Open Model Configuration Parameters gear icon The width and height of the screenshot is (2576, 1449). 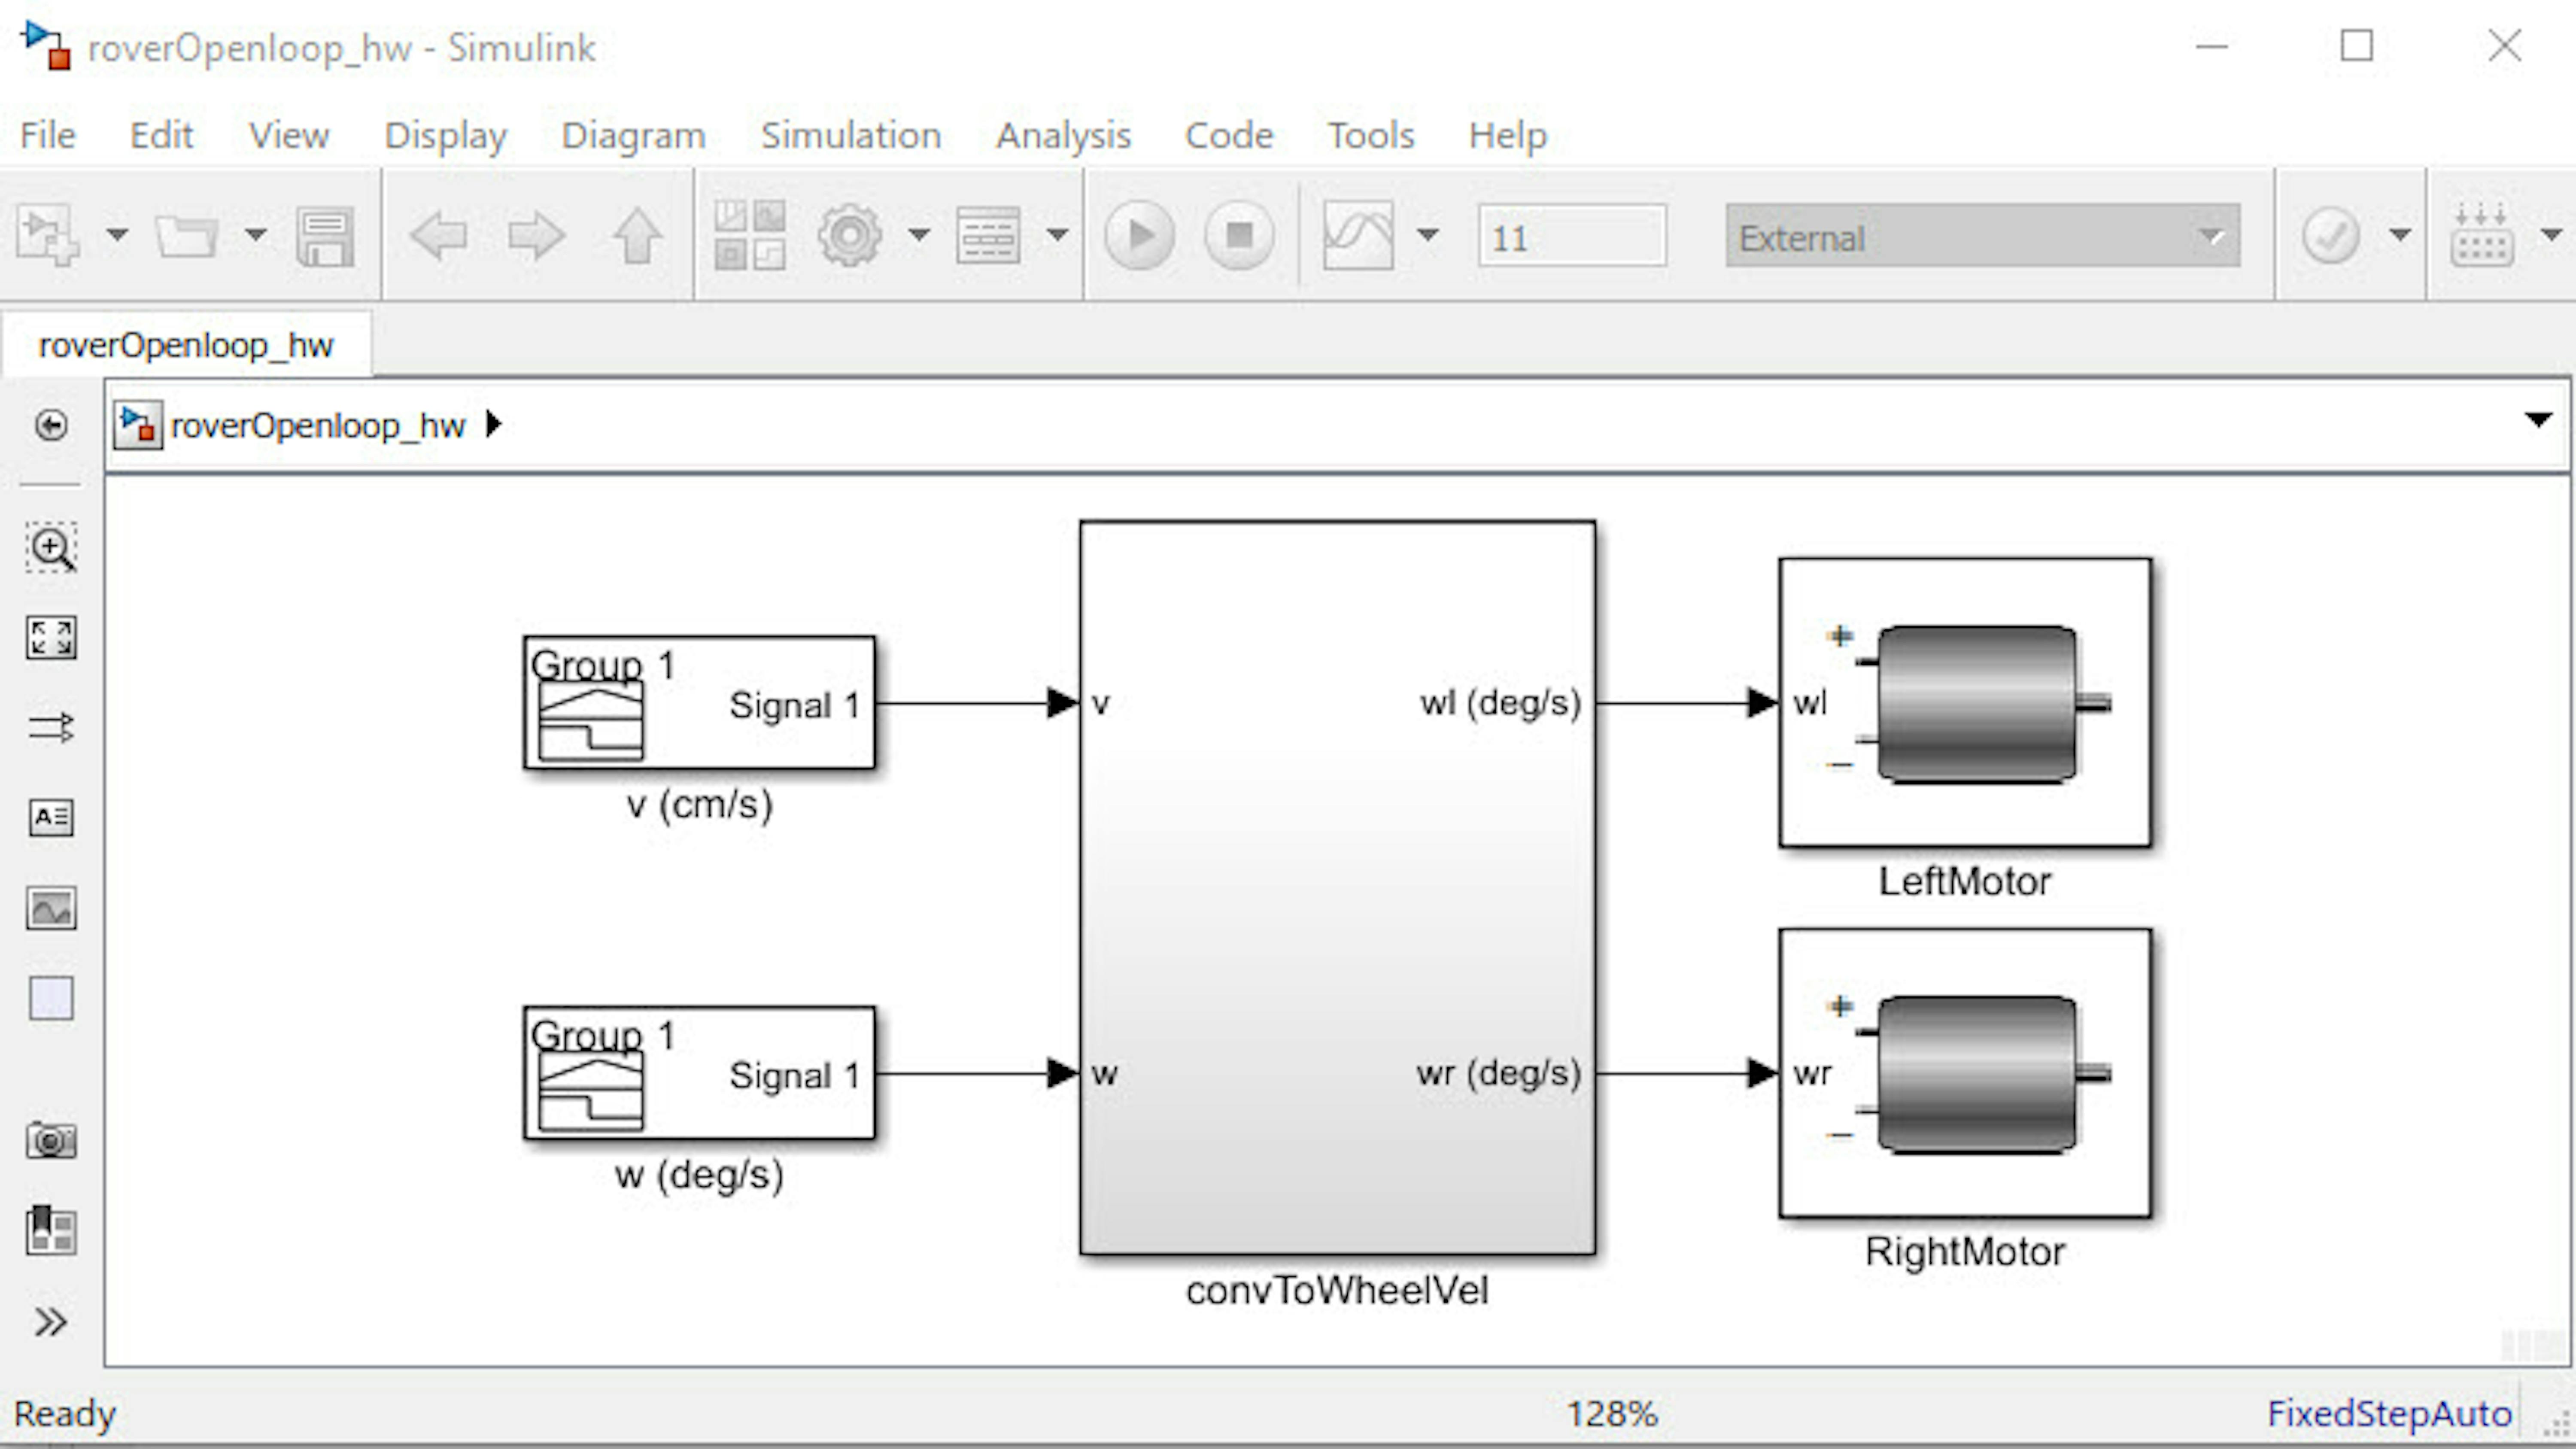point(850,236)
